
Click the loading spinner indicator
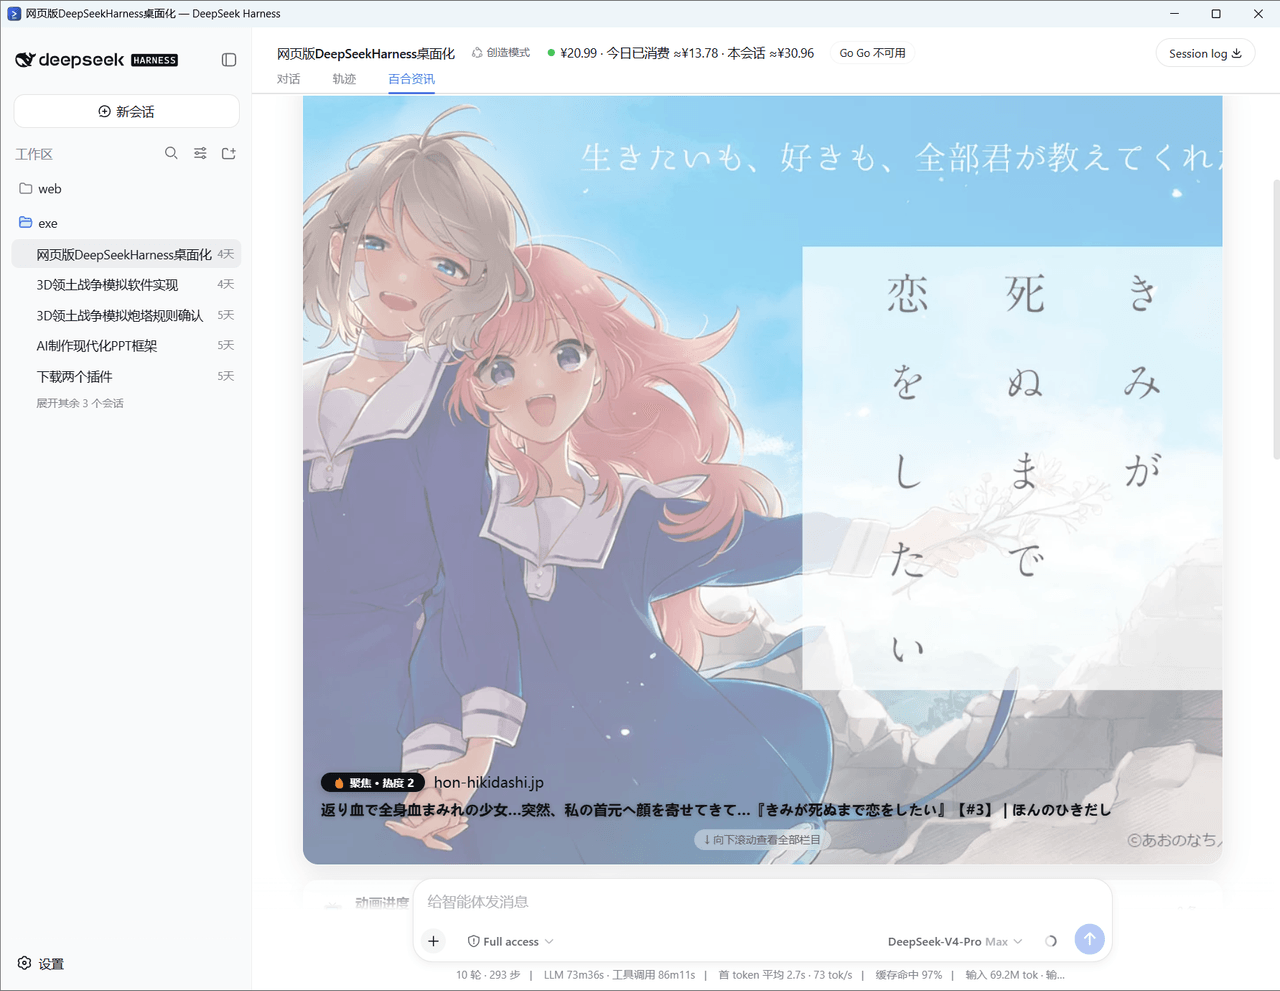click(x=1050, y=941)
